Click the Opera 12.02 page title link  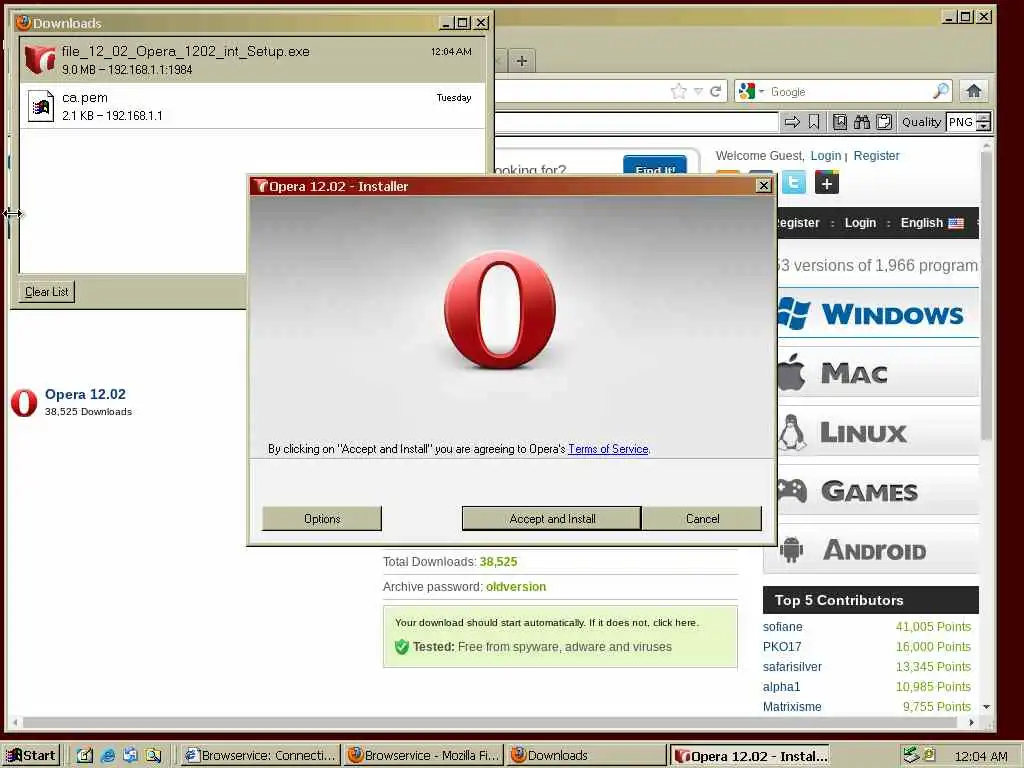click(85, 394)
